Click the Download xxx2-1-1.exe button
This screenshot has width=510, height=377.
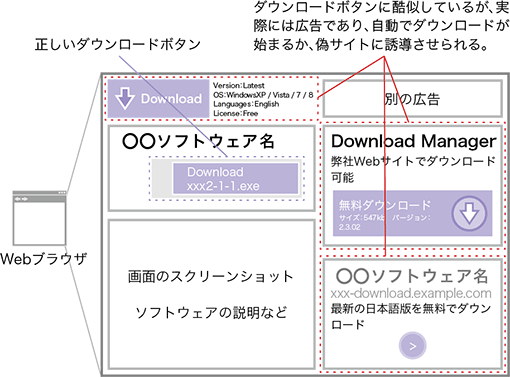[x=235, y=179]
